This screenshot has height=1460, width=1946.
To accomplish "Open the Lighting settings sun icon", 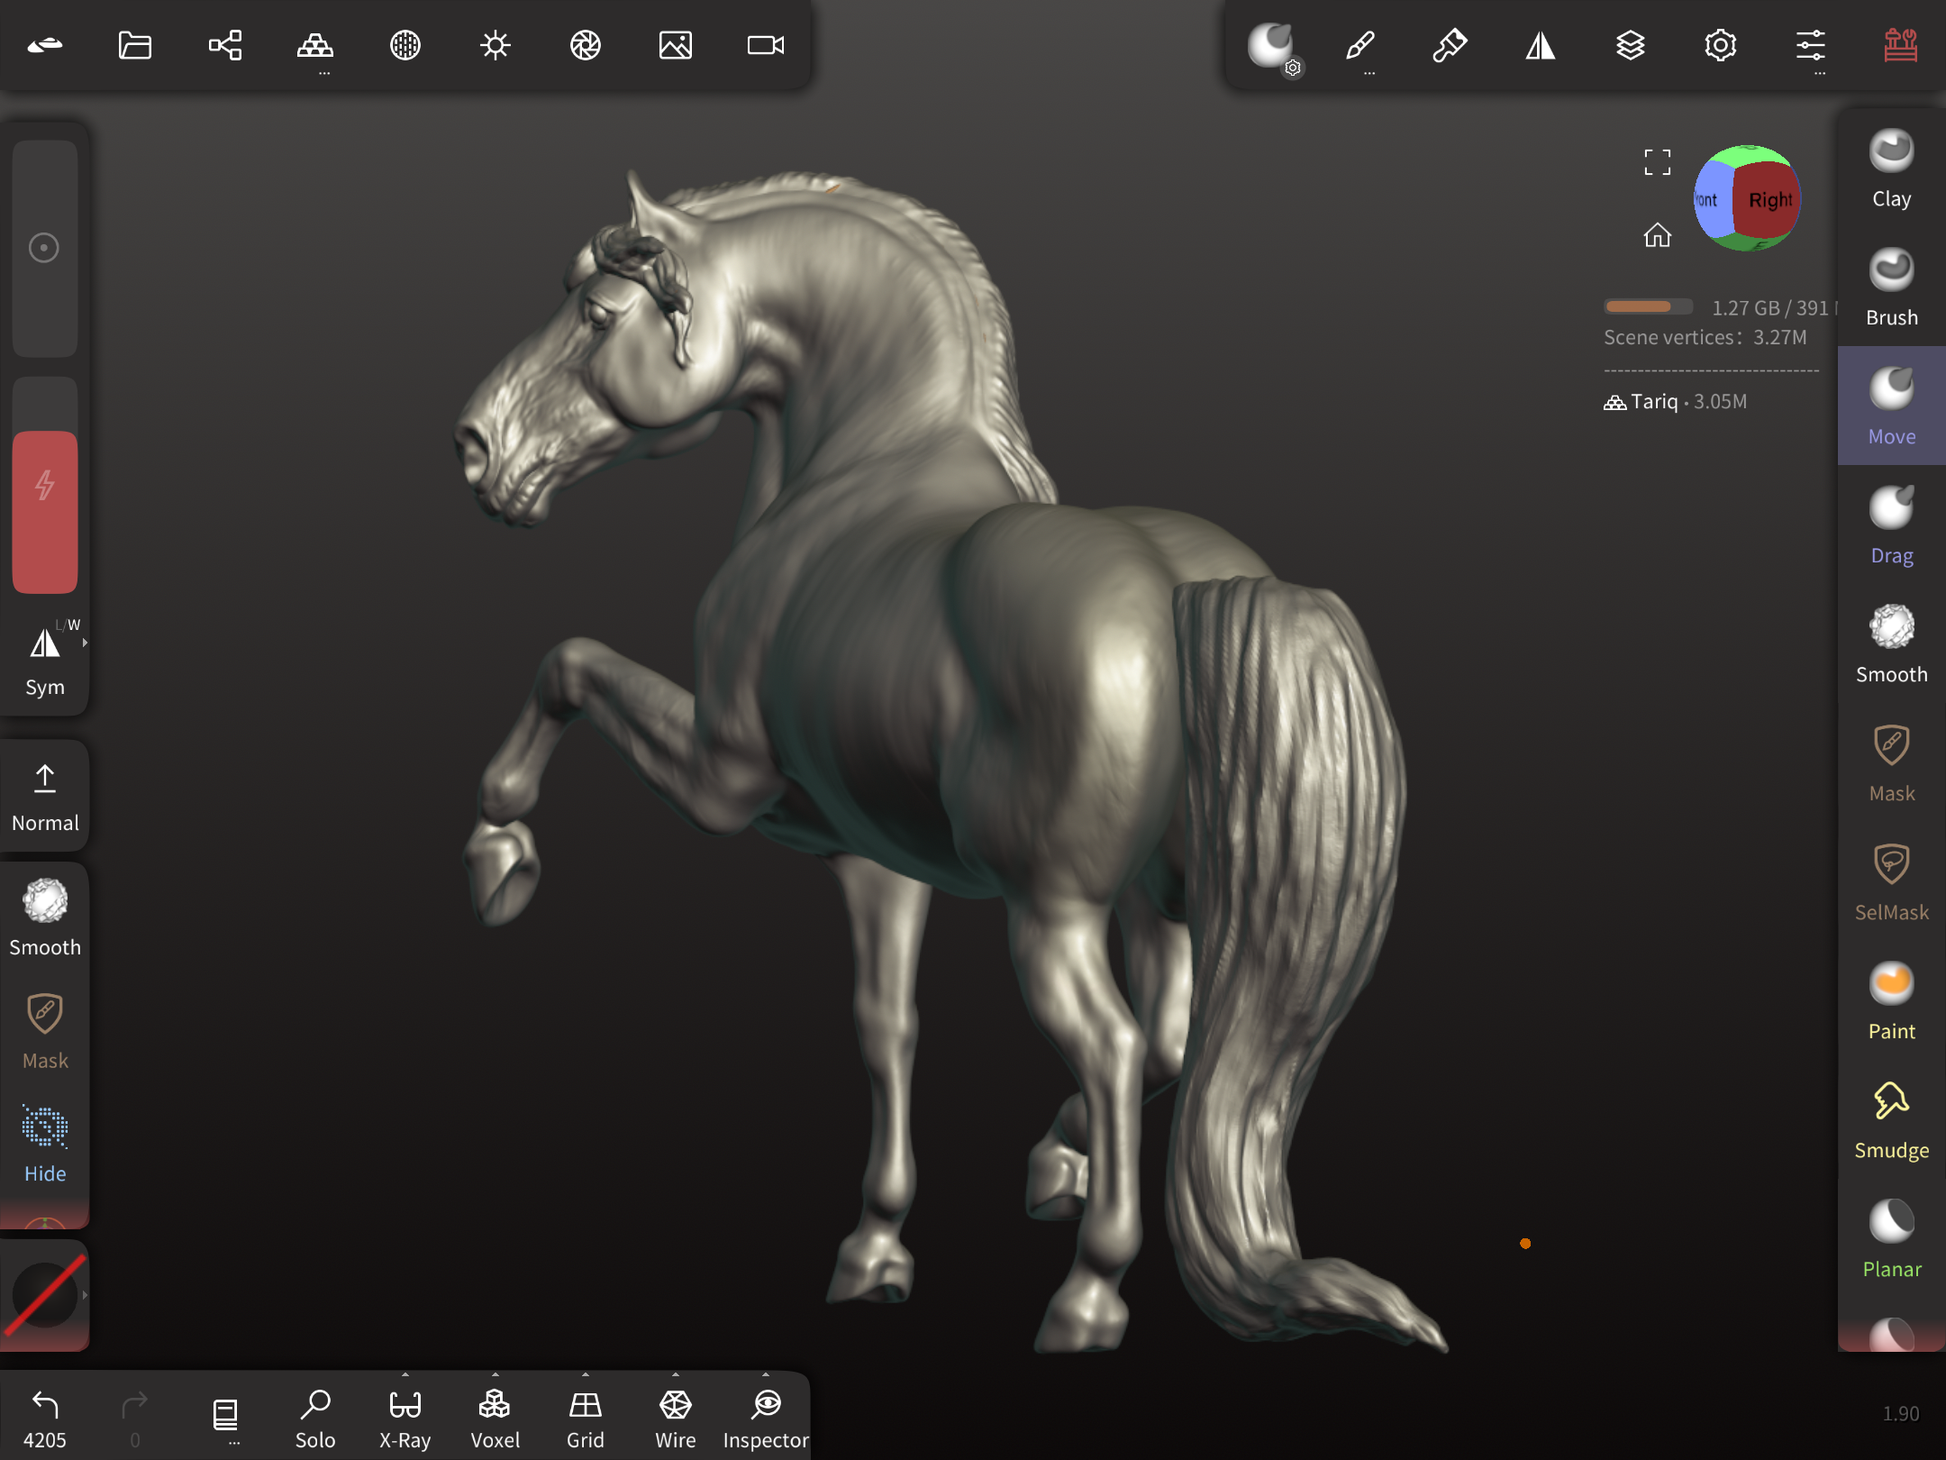I will point(495,45).
